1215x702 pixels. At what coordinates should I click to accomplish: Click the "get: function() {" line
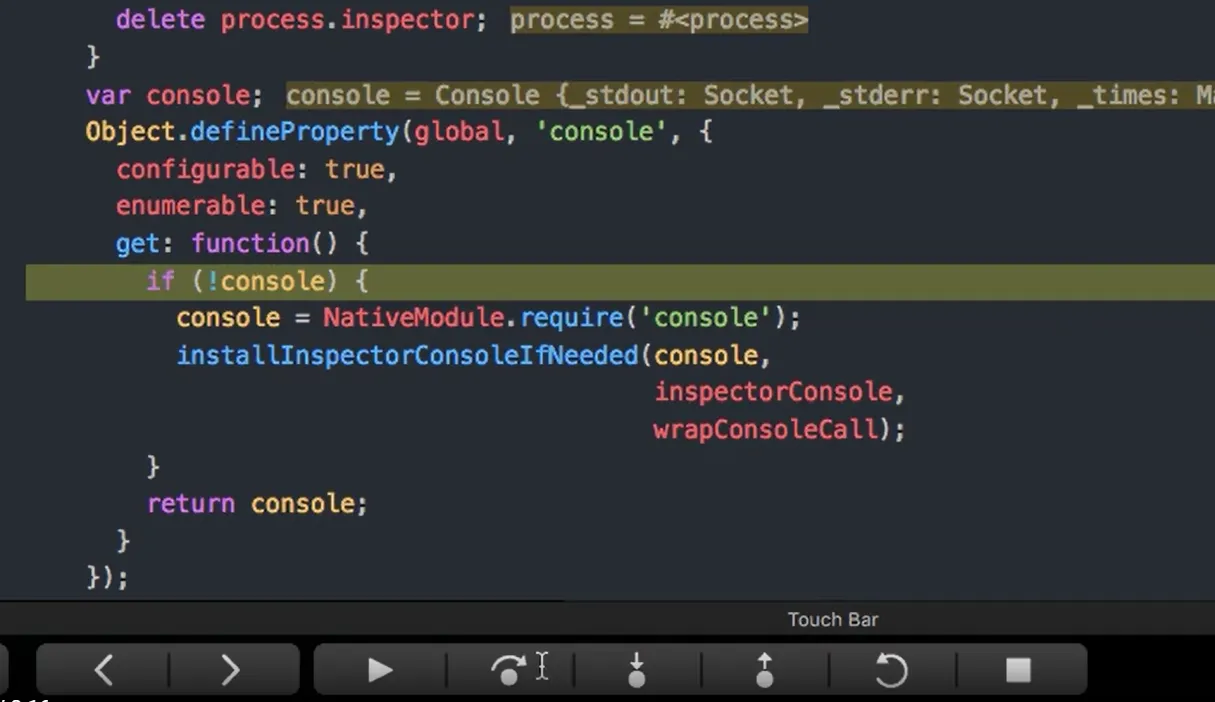coord(243,243)
